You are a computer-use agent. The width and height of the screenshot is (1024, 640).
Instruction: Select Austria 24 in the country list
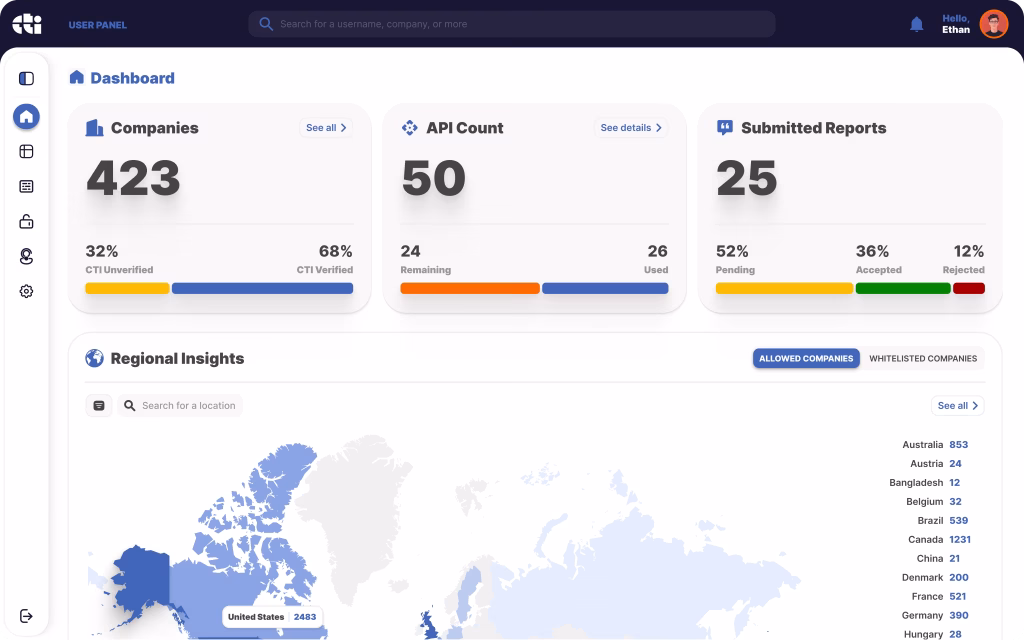[936, 464]
